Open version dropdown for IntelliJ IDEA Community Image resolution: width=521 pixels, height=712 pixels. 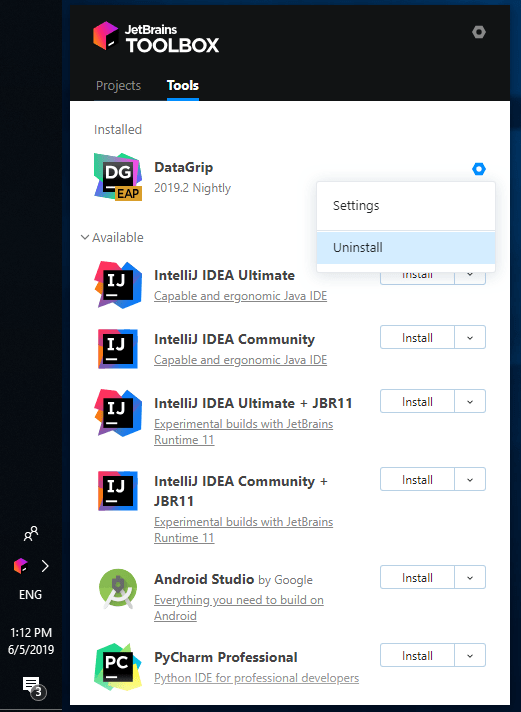(470, 337)
